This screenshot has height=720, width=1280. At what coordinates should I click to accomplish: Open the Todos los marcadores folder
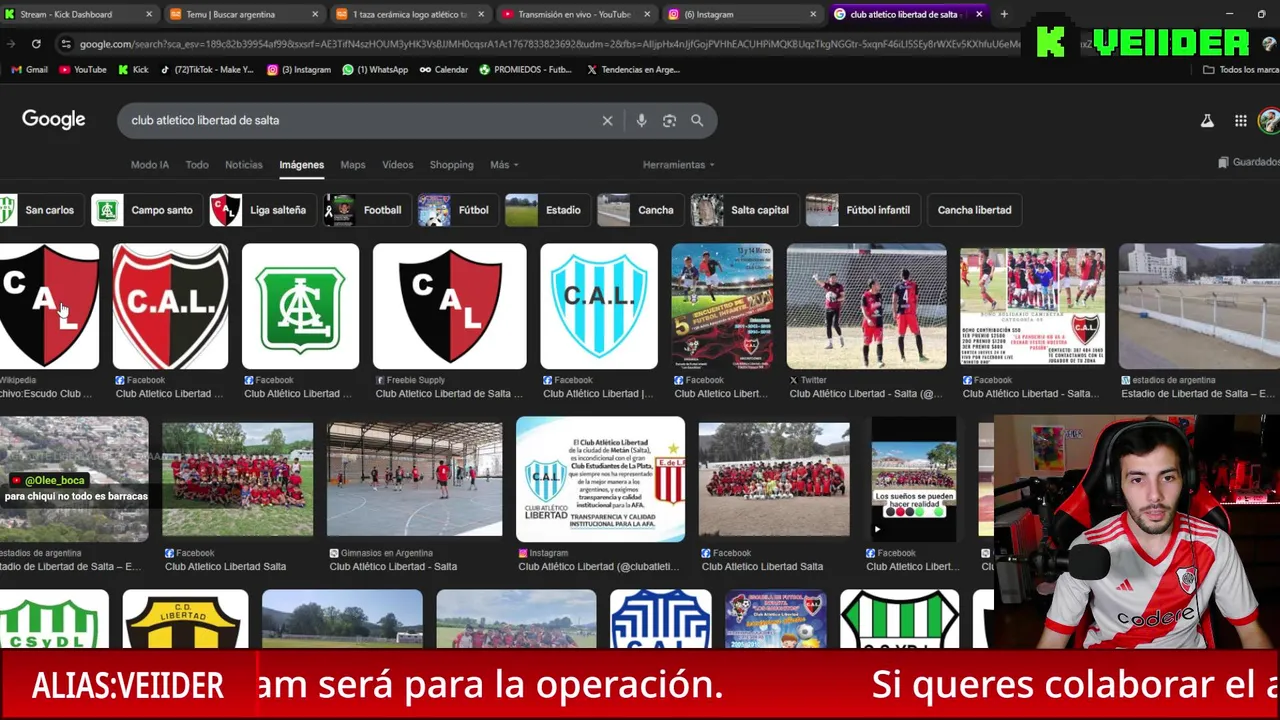(1241, 70)
